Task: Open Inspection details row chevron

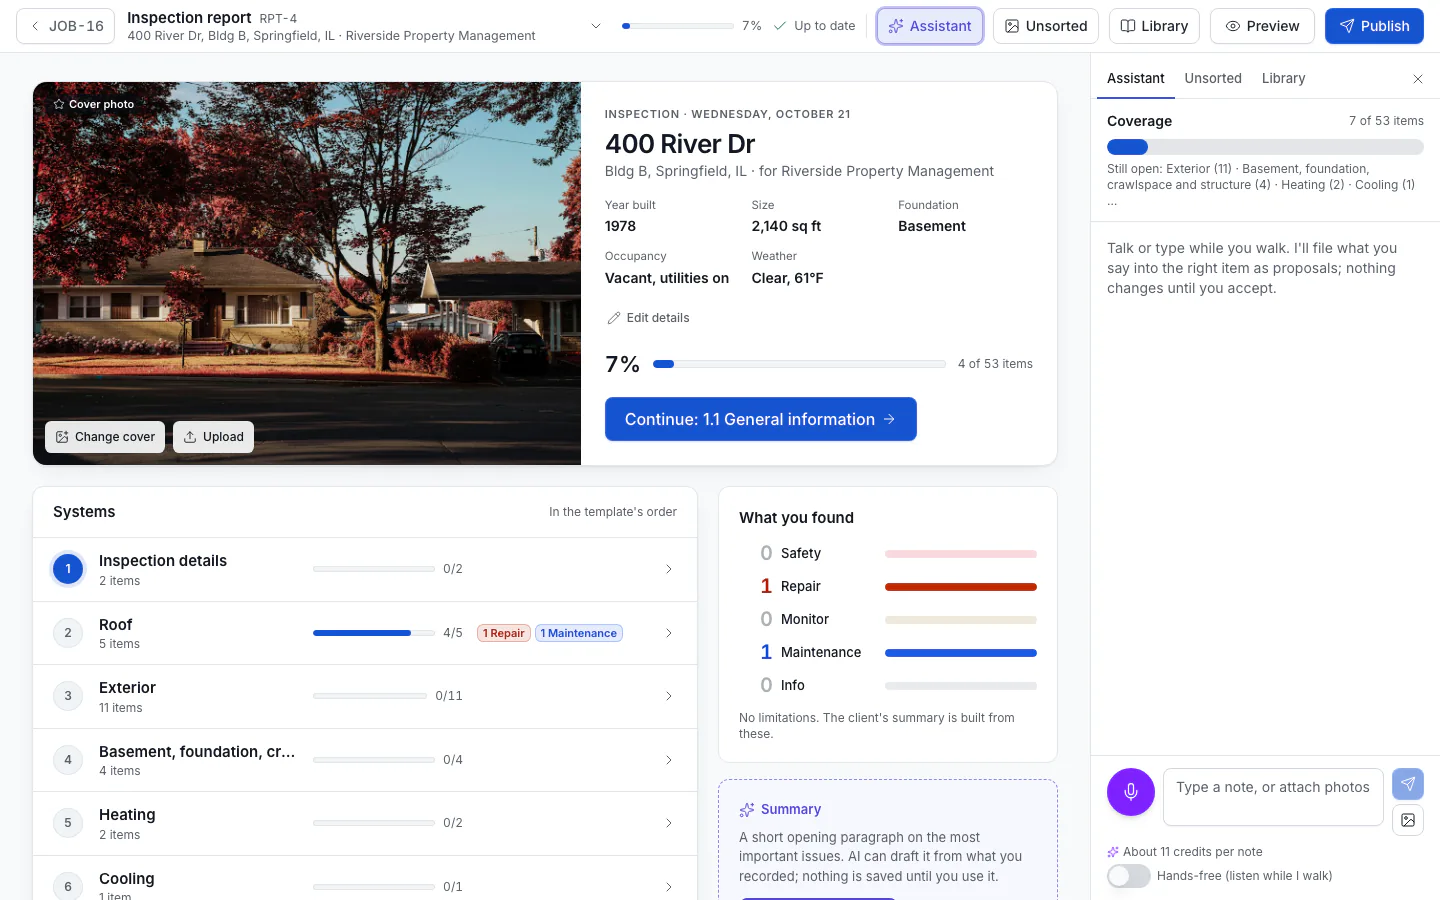Action: 669,569
